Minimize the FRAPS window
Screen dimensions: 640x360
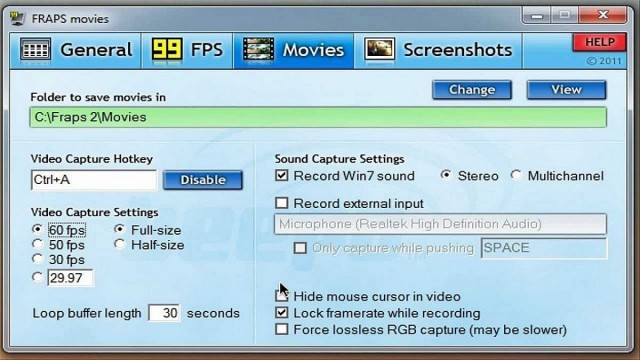coord(537,16)
